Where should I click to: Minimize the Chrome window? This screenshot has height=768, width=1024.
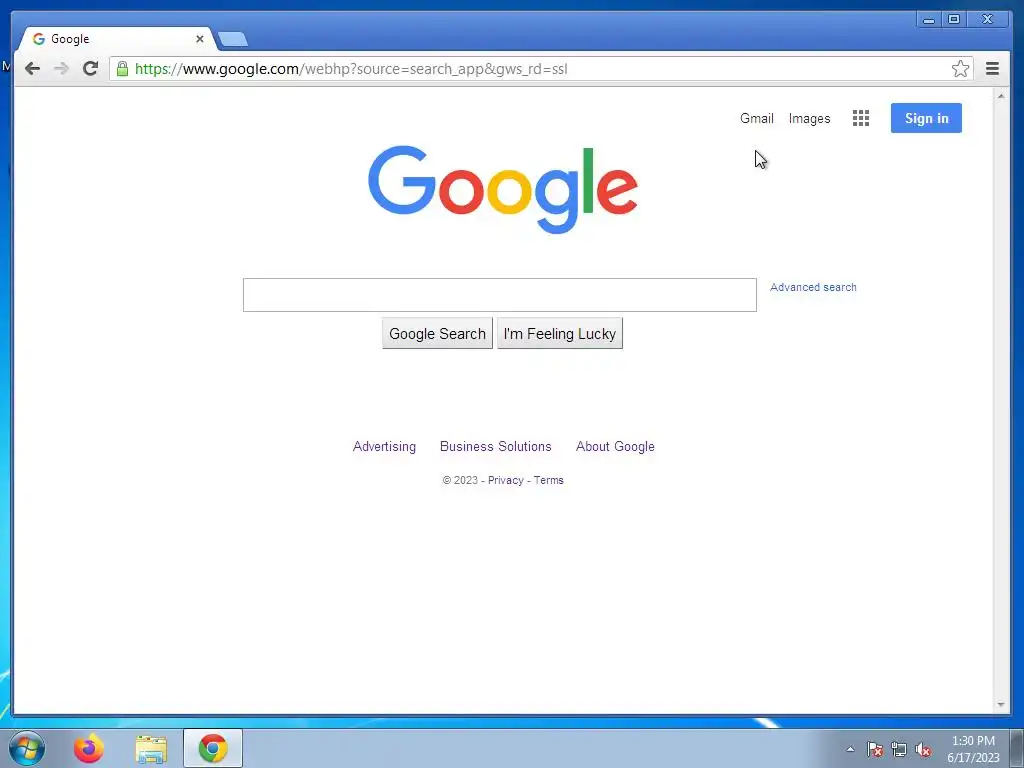929,20
